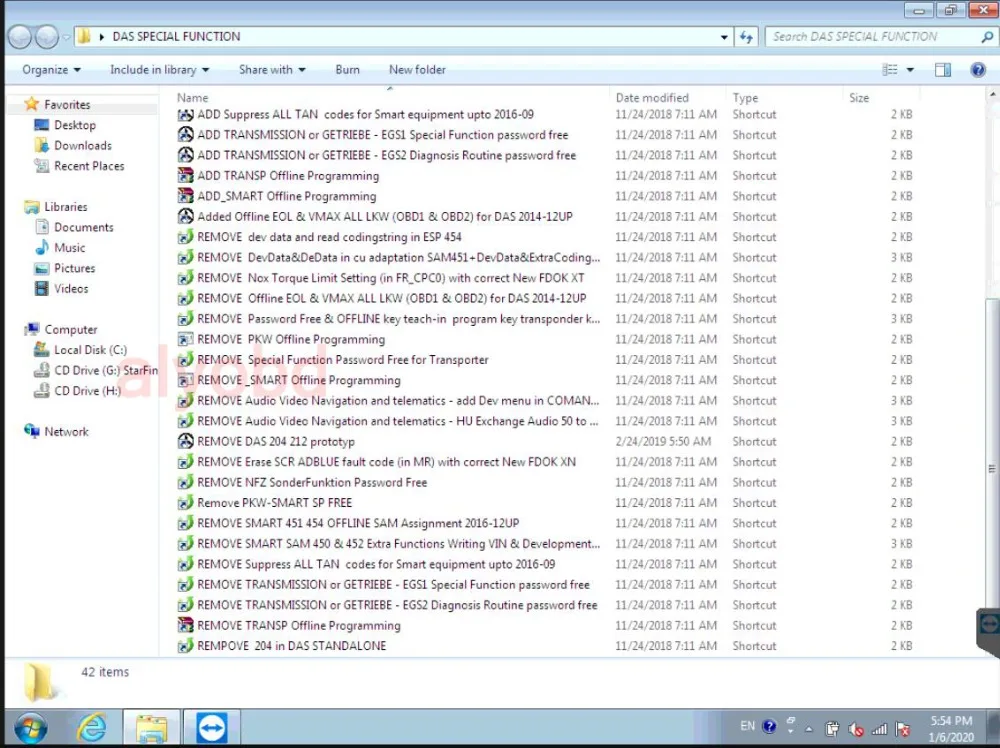The width and height of the screenshot is (1000, 748).
Task: Open Downloads folder in sidebar
Action: pos(82,145)
